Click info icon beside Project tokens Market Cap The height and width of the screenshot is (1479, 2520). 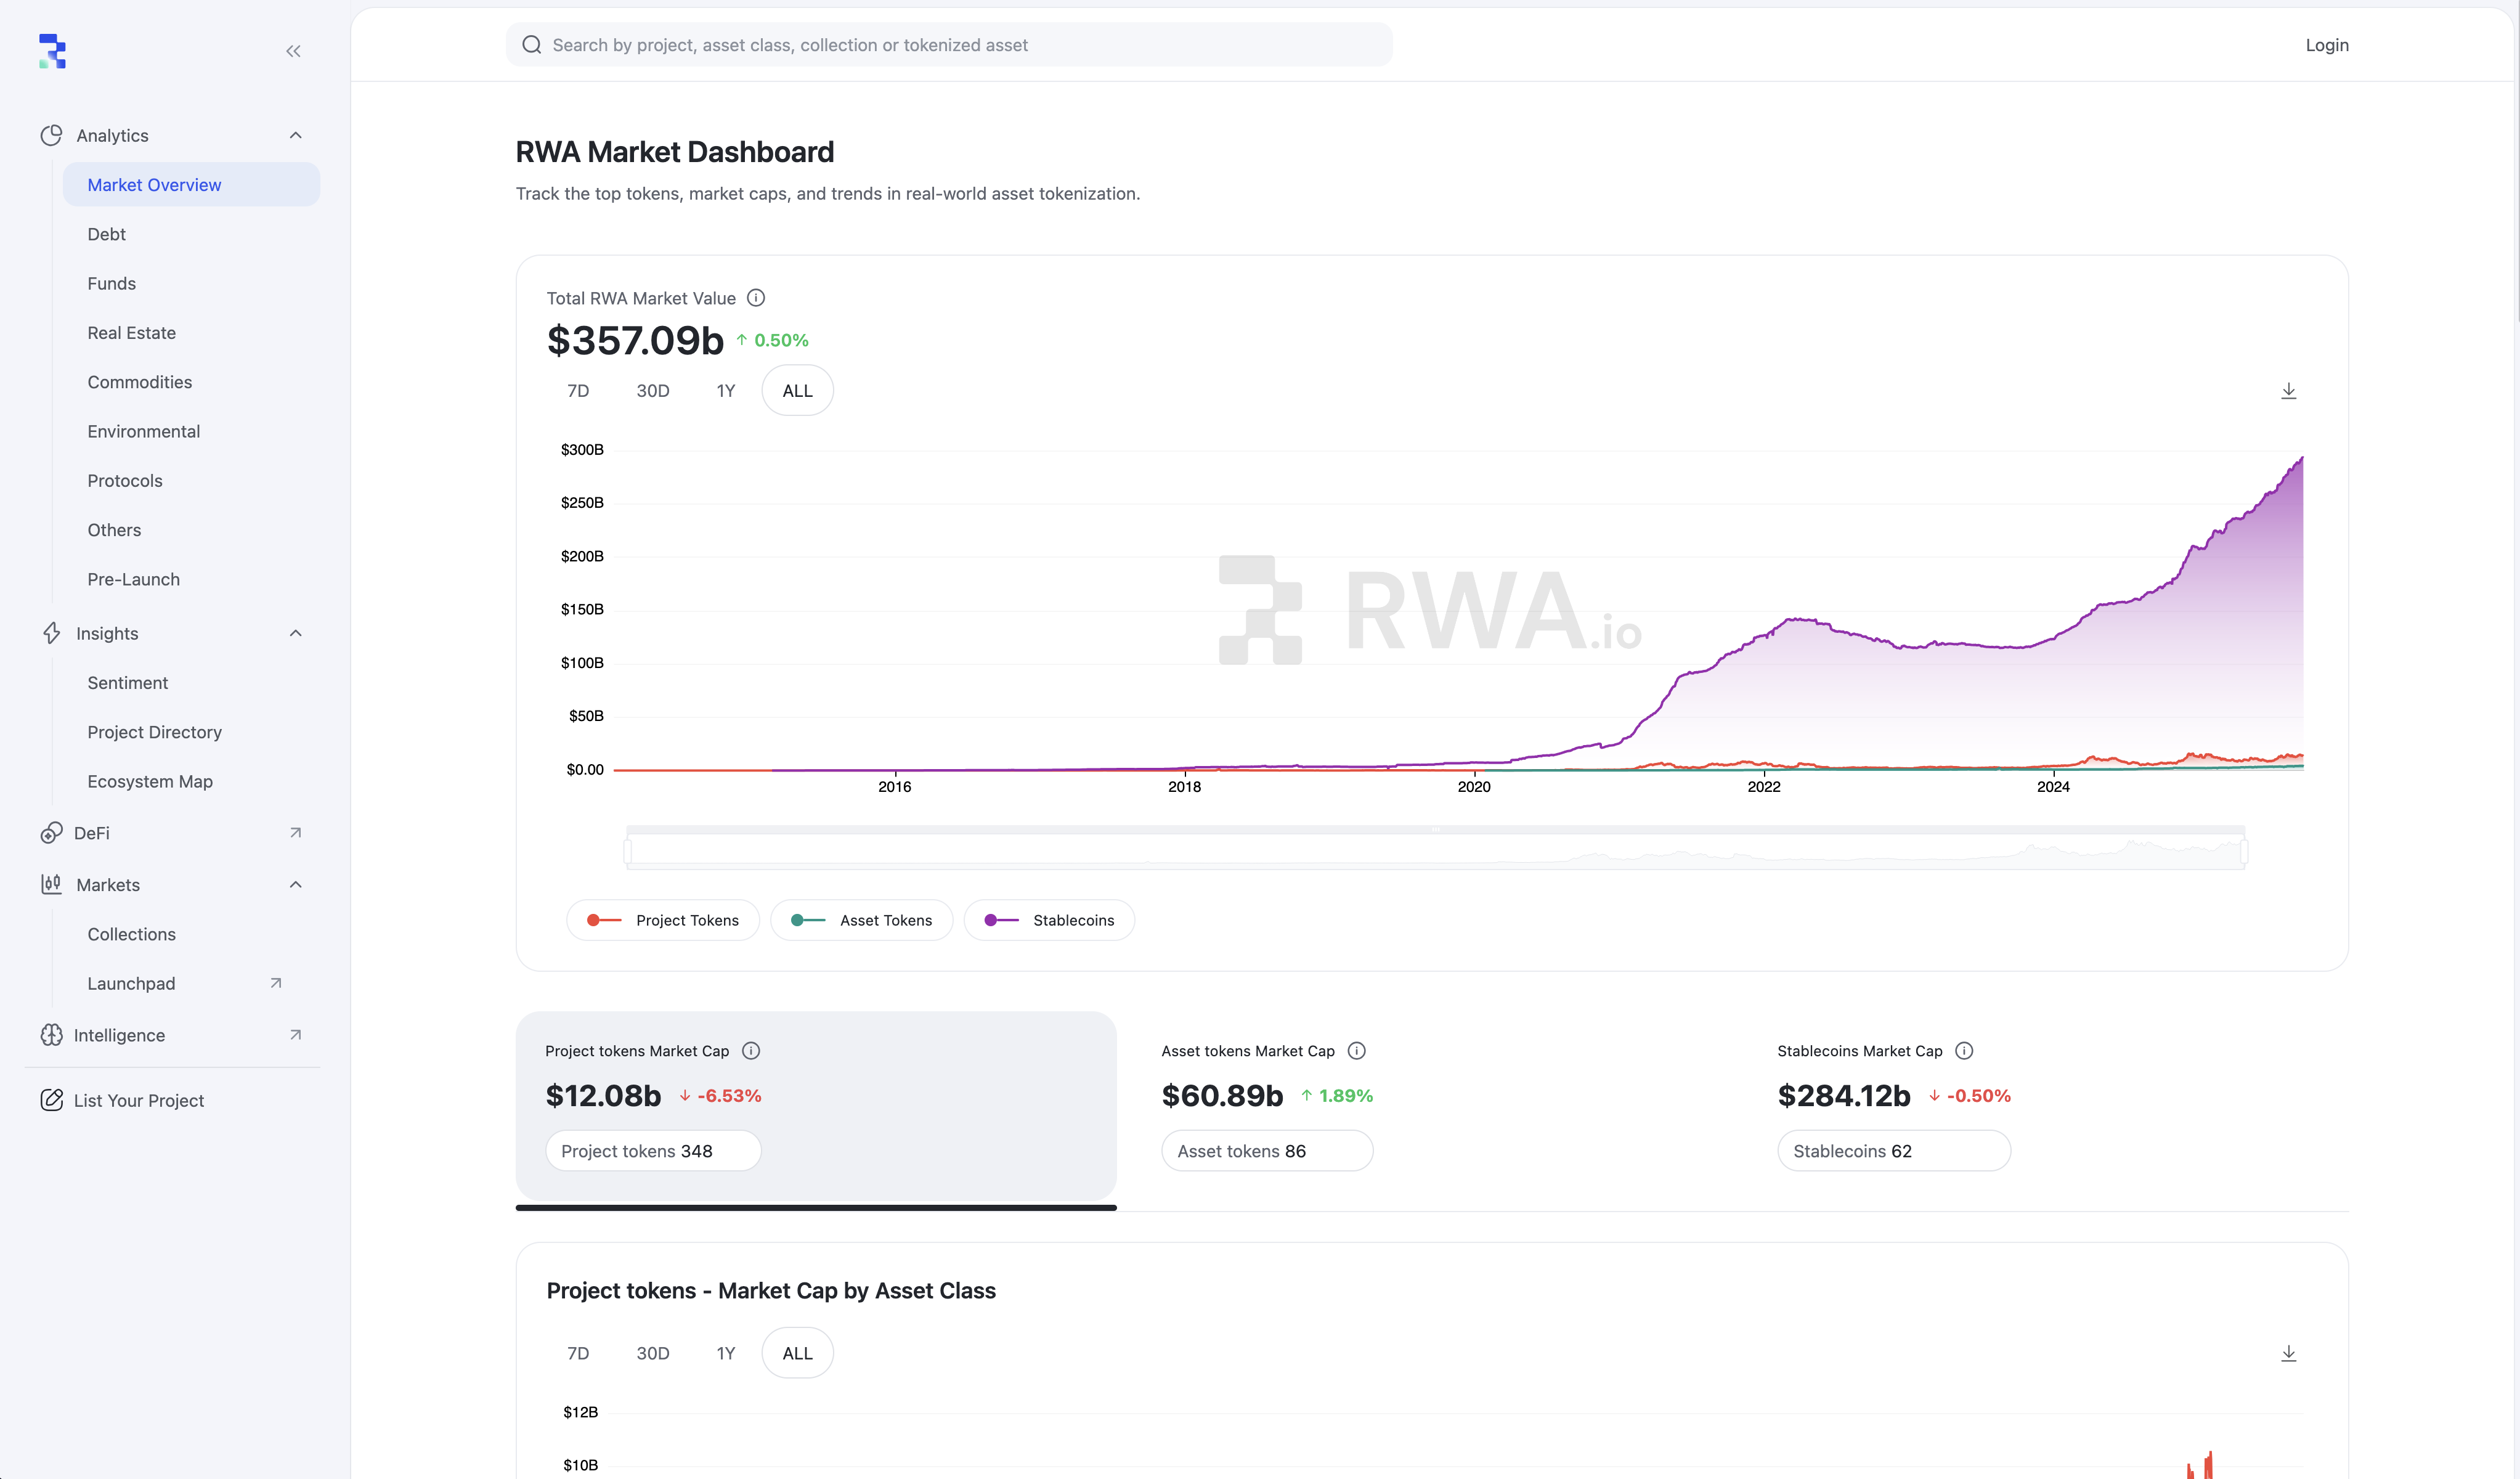tap(751, 1051)
